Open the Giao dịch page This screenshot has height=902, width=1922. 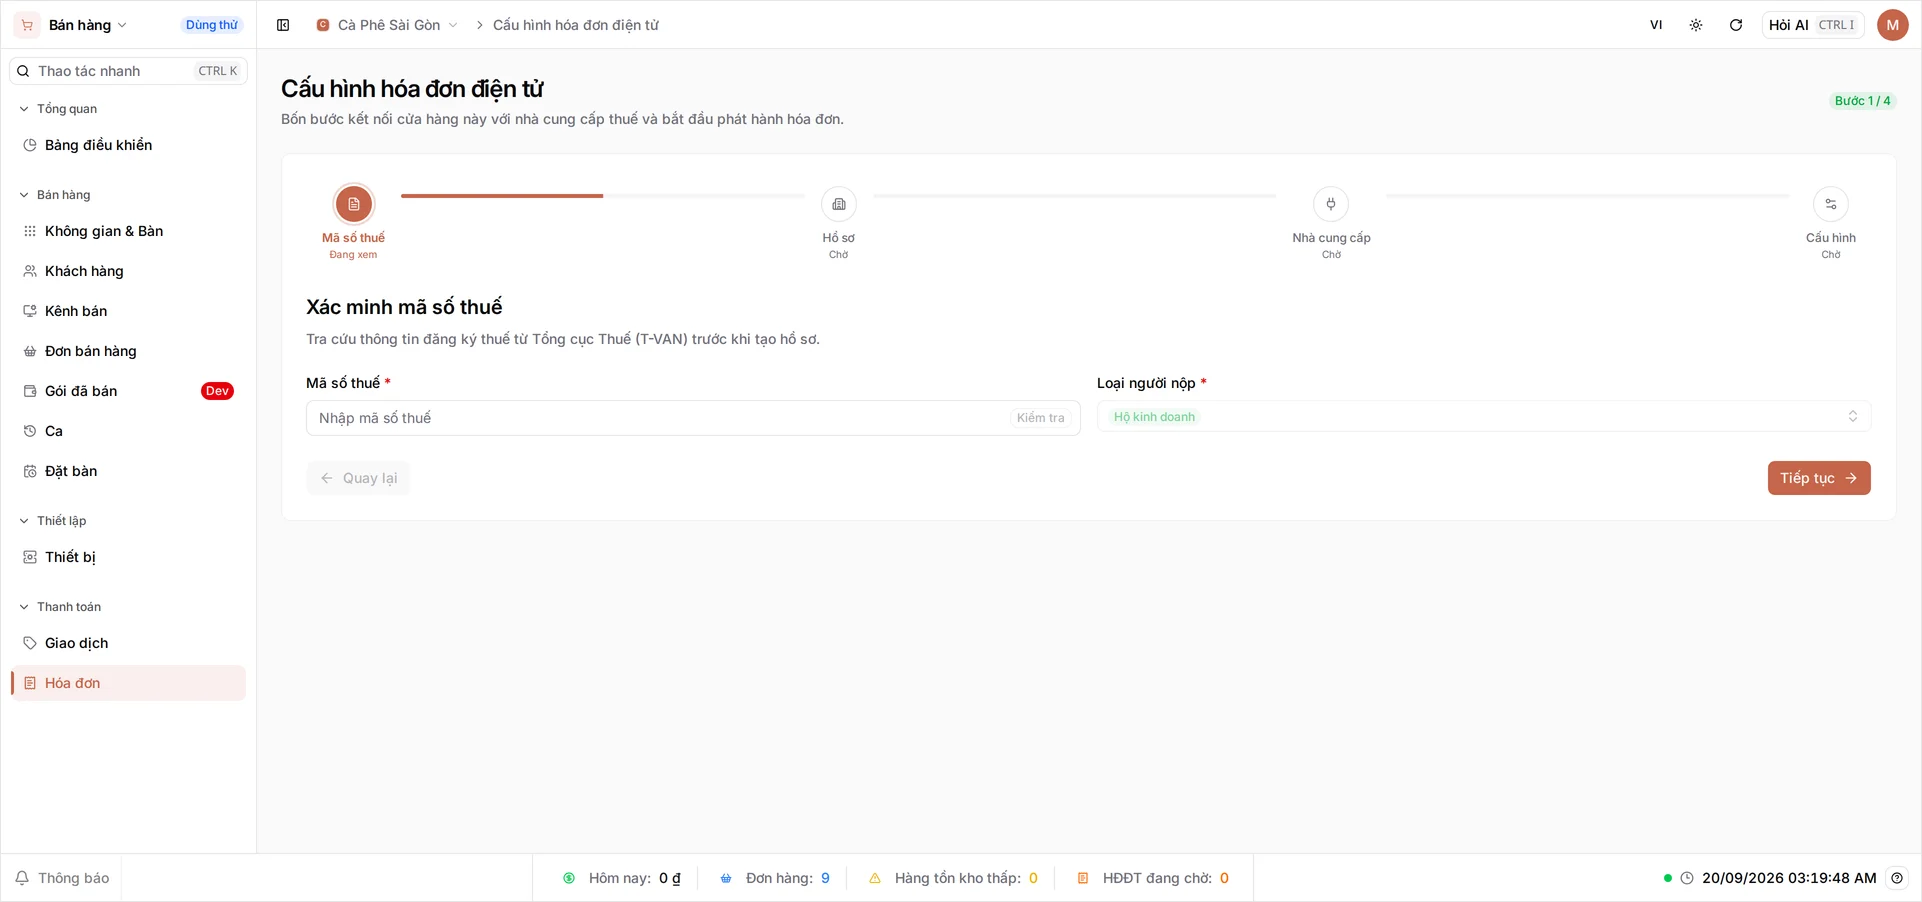[128, 643]
